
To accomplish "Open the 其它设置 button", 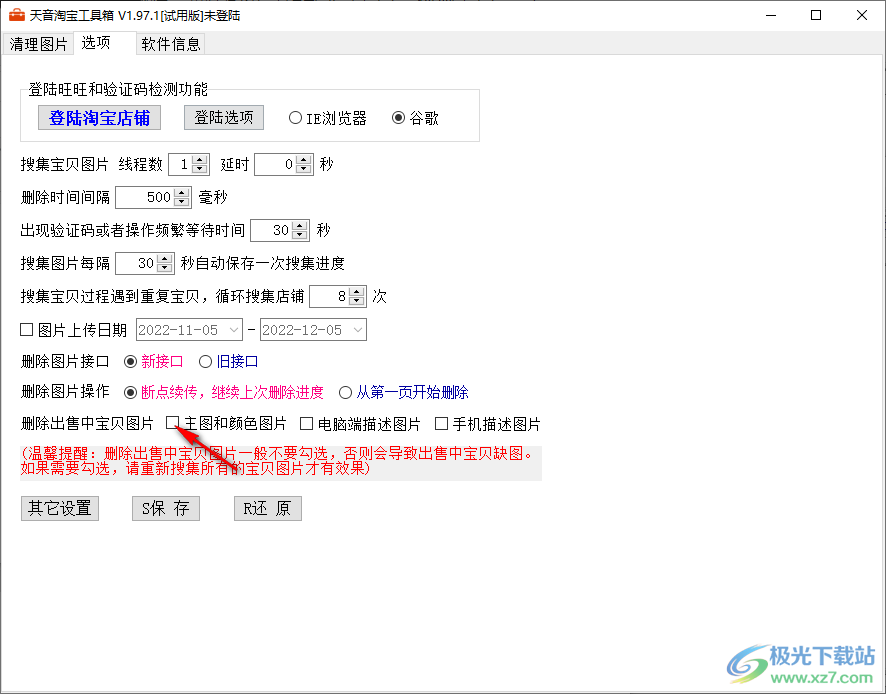I will (60, 508).
